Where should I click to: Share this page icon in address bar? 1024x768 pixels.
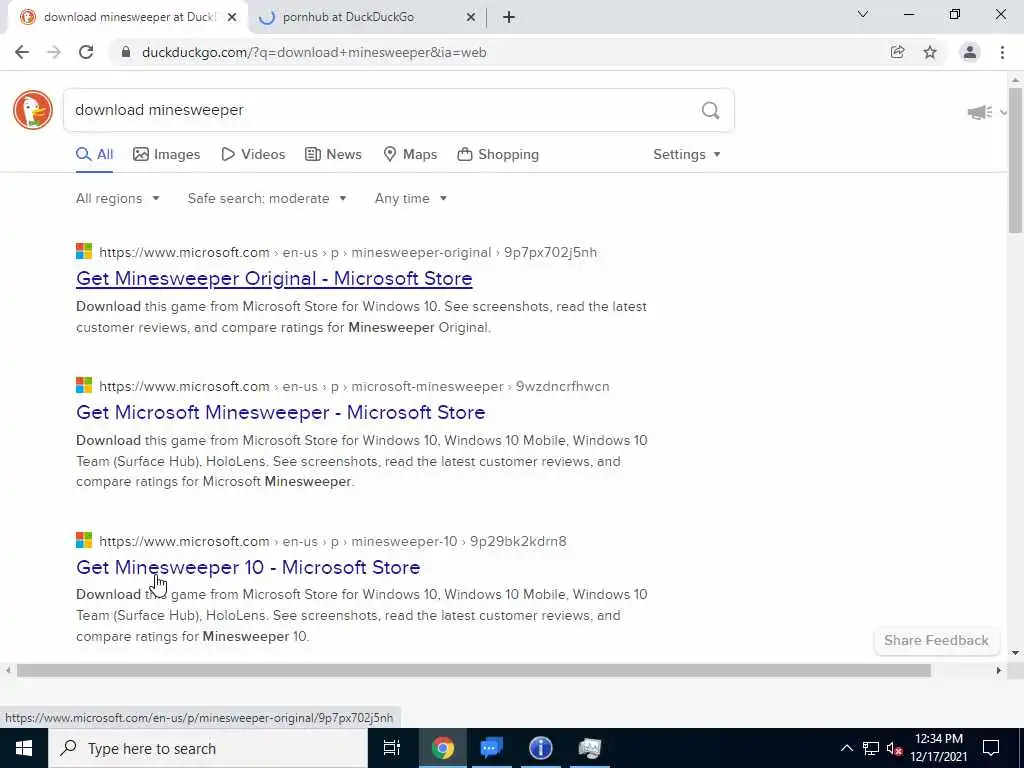pos(897,52)
